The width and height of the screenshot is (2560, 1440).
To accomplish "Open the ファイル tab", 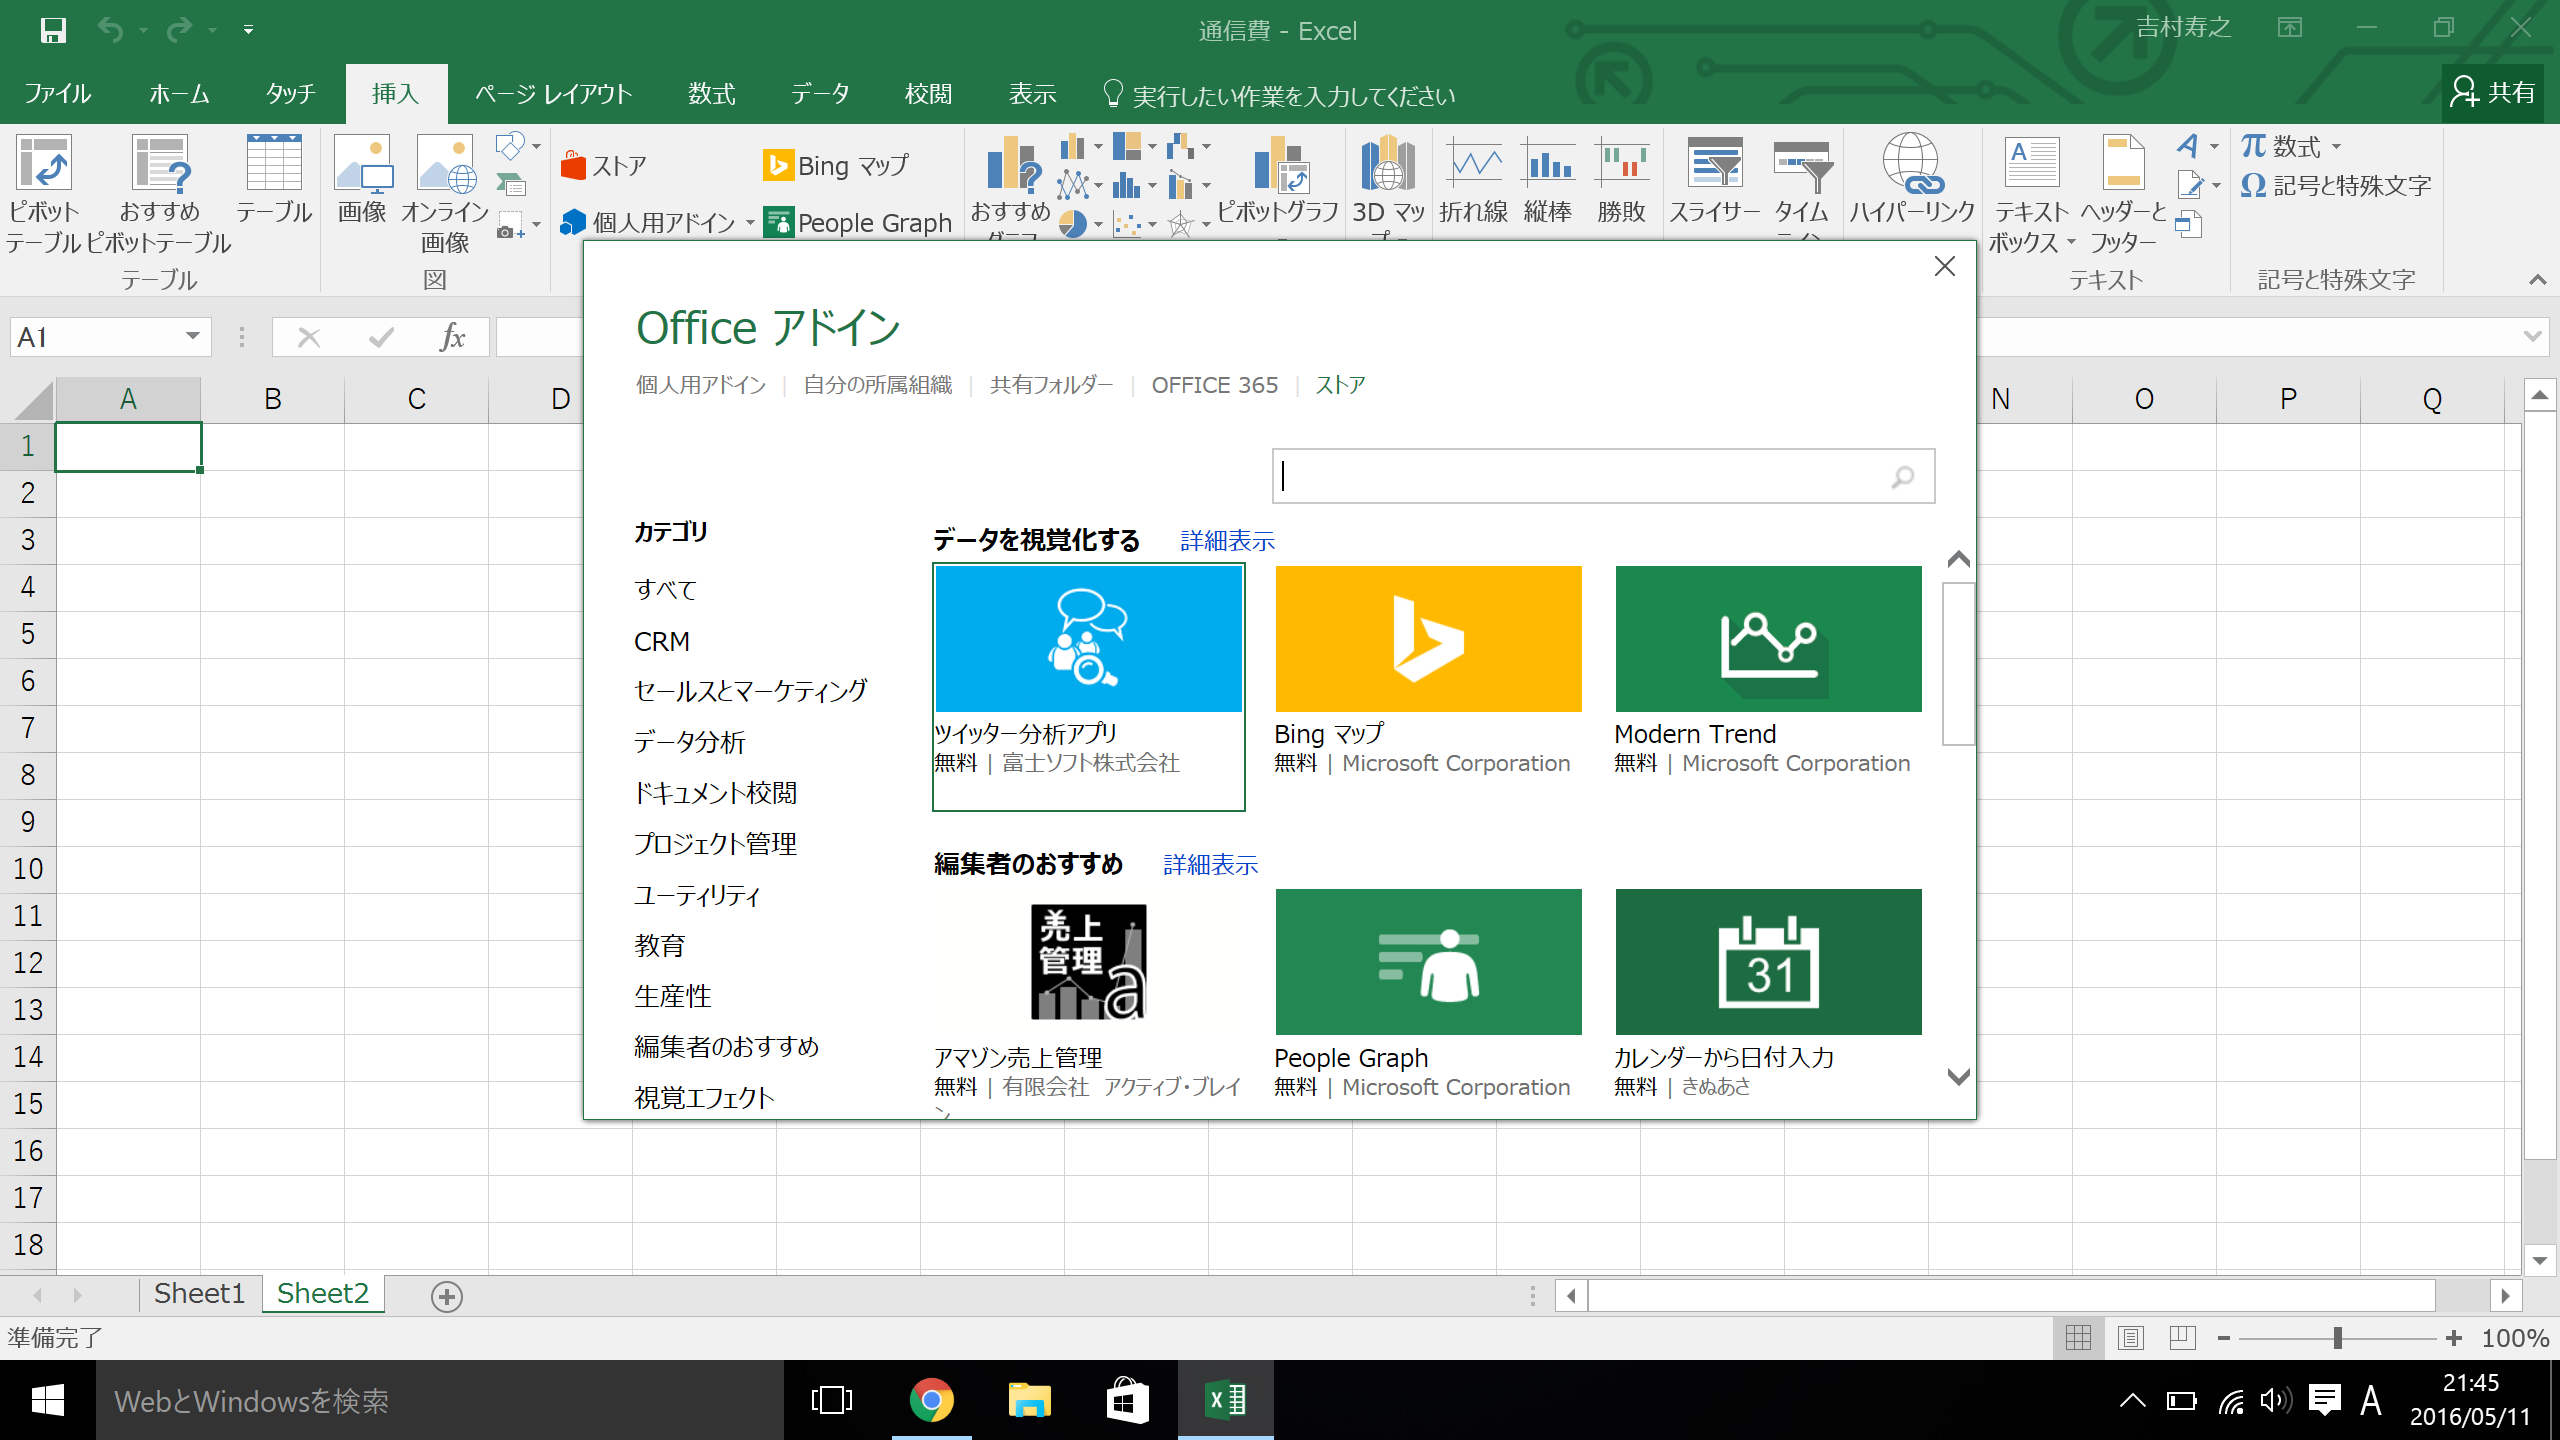I will [58, 94].
